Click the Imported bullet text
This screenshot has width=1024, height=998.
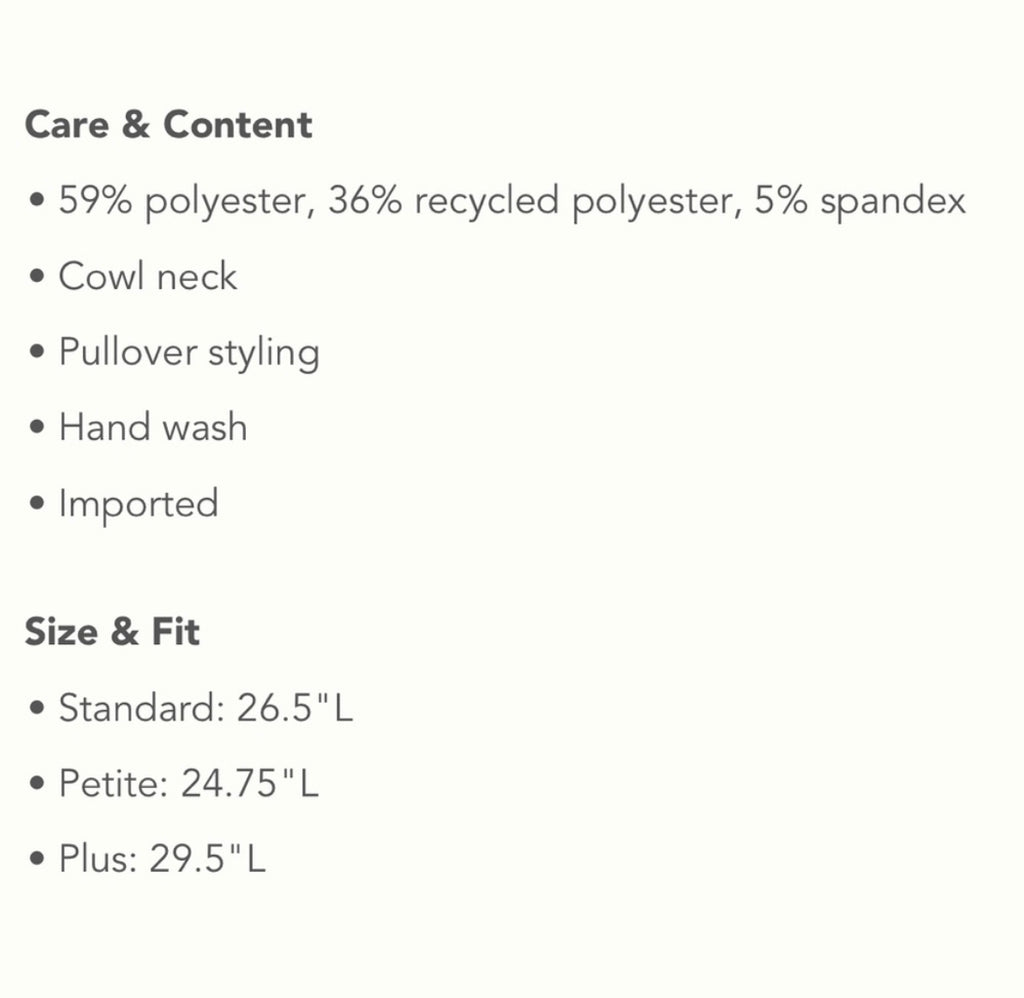coord(138,504)
